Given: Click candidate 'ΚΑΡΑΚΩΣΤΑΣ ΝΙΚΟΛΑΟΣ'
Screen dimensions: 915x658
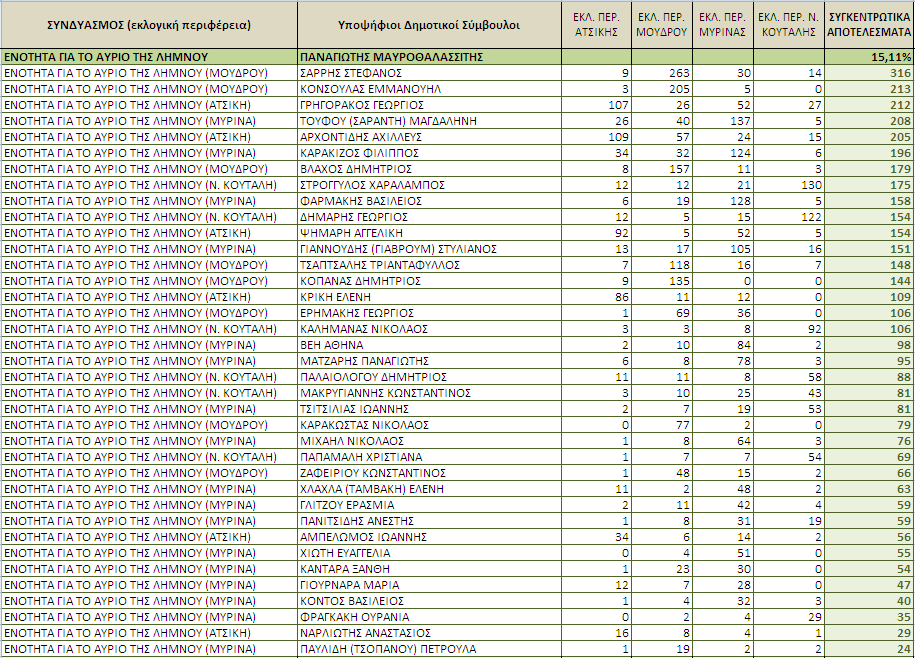Looking at the screenshot, I should pyautogui.click(x=364, y=425).
